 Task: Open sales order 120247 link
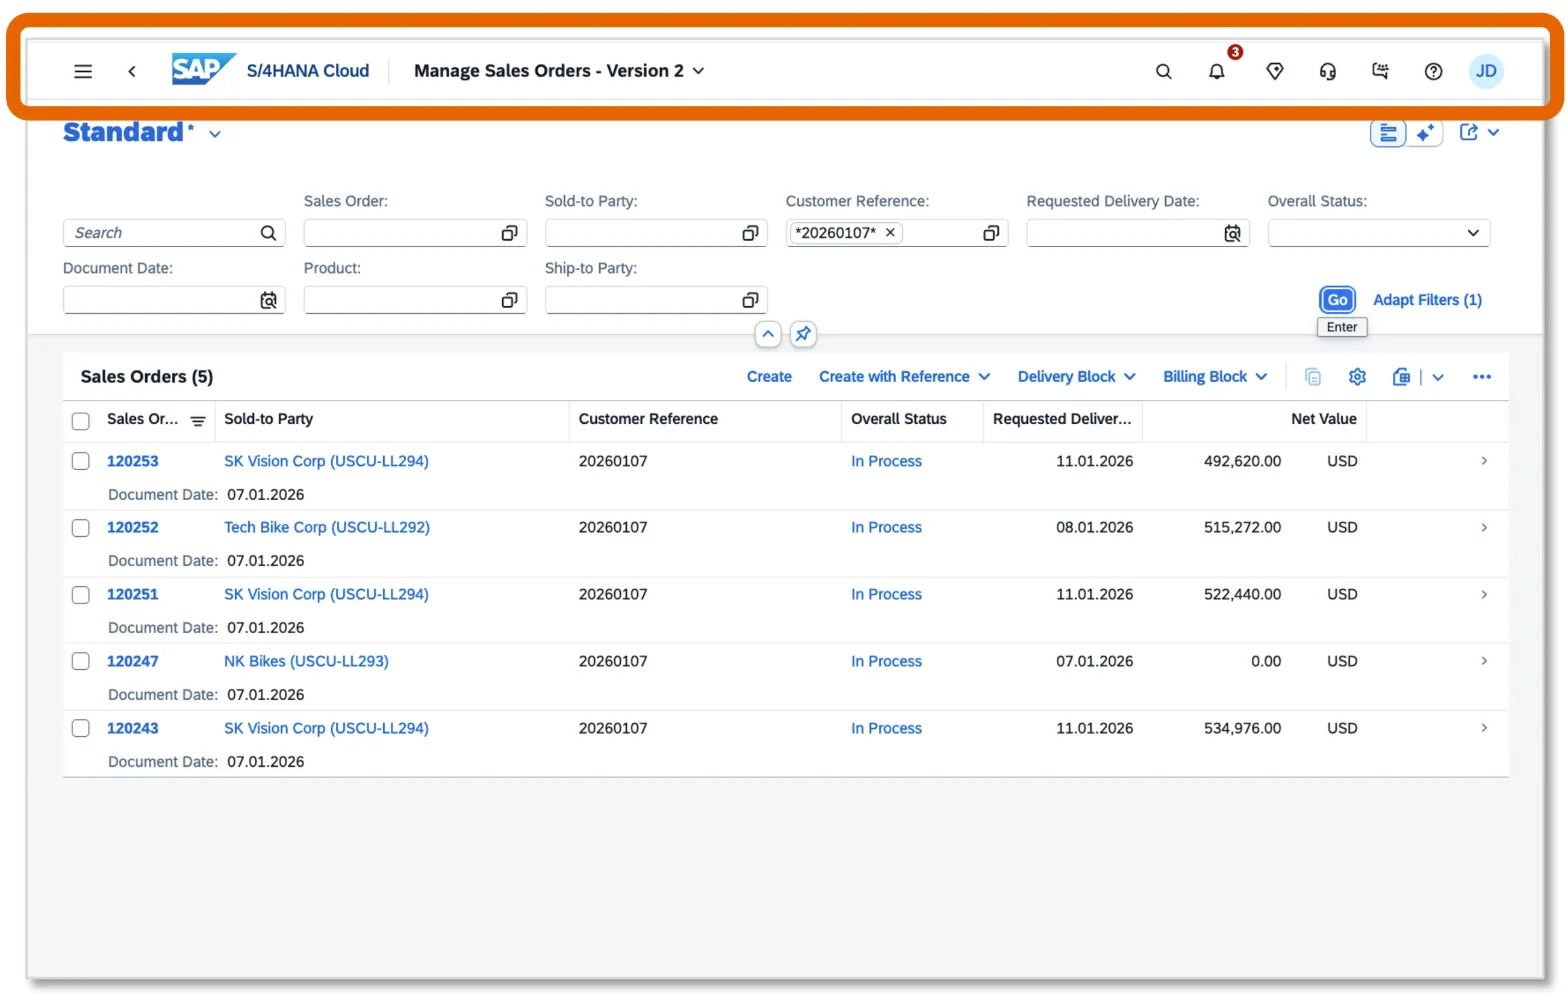(x=133, y=661)
